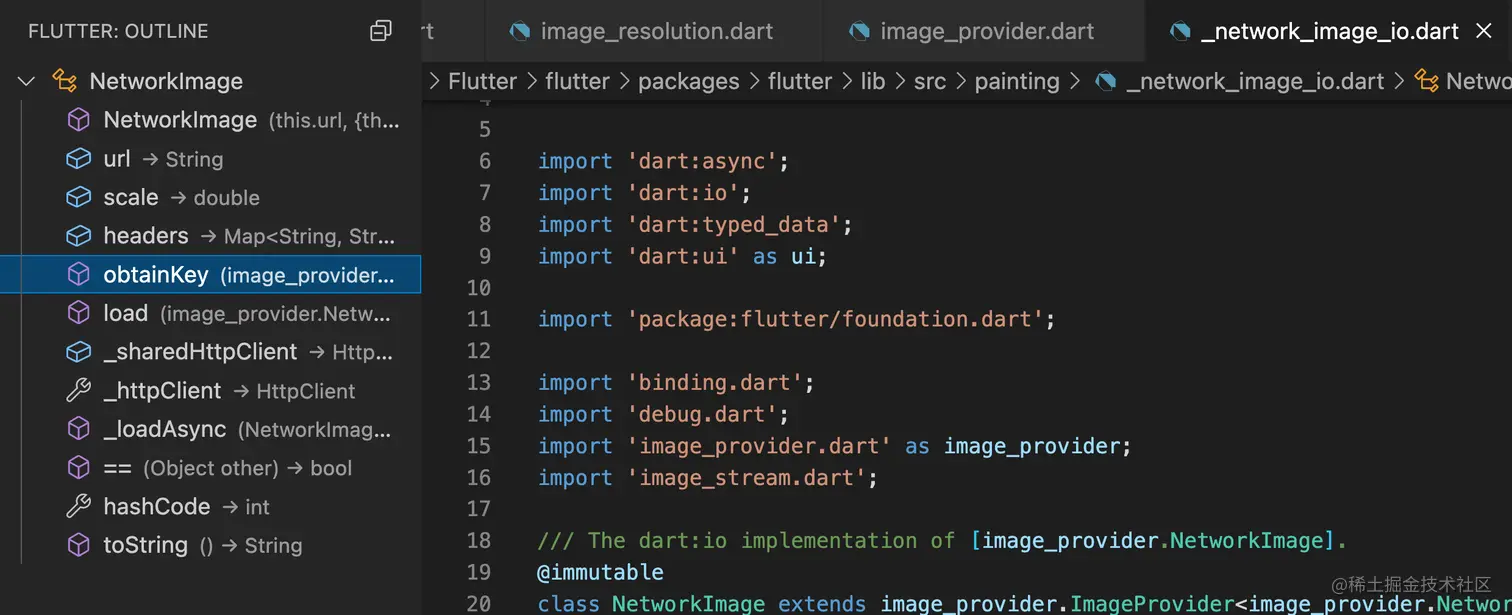Click the 'image_stream.dart' import string
Image resolution: width=1512 pixels, height=615 pixels.
(746, 478)
